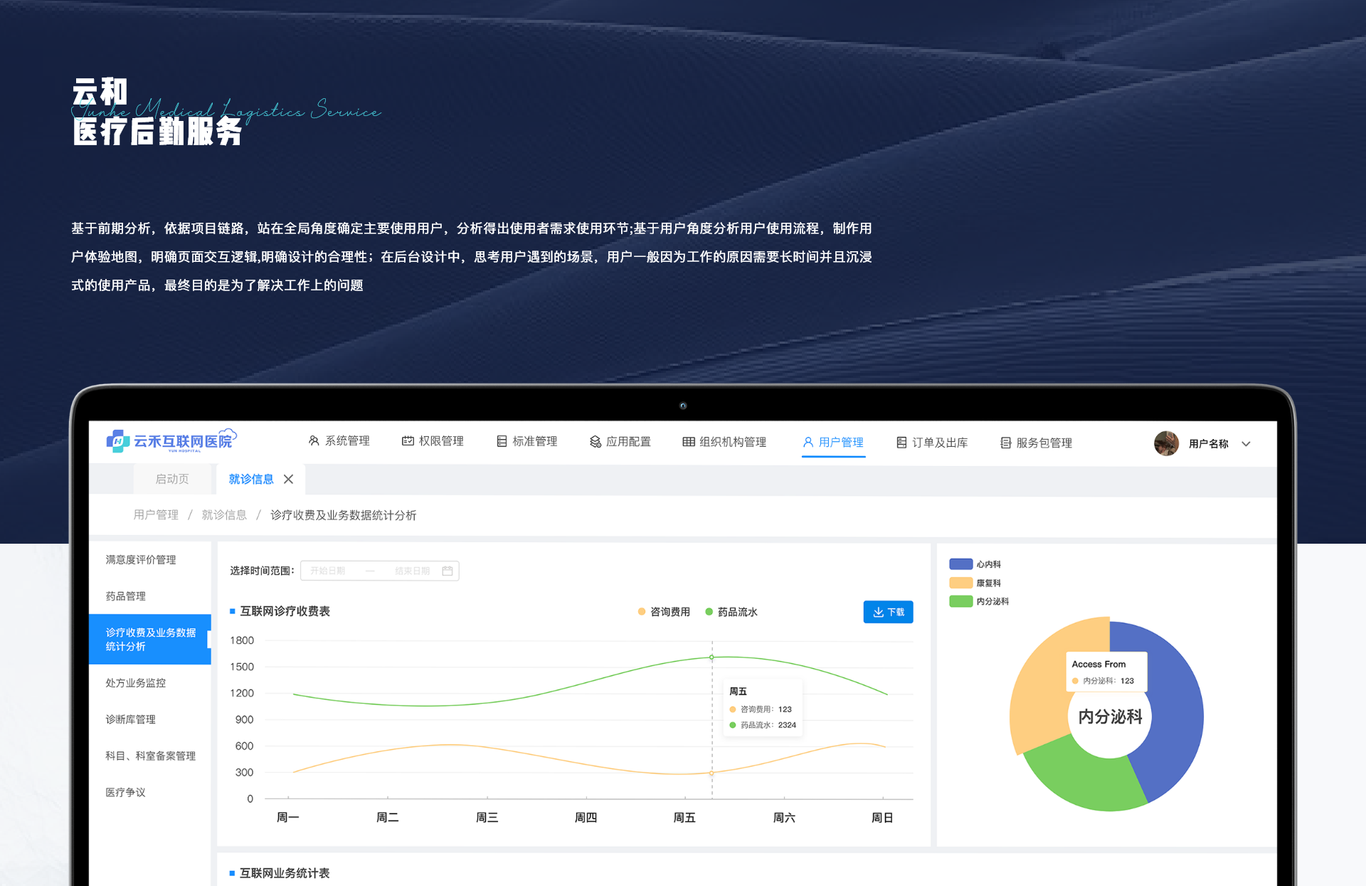The width and height of the screenshot is (1366, 886).
Task: Toggle the 康复科 yellow legend swatch
Action: coord(961,583)
